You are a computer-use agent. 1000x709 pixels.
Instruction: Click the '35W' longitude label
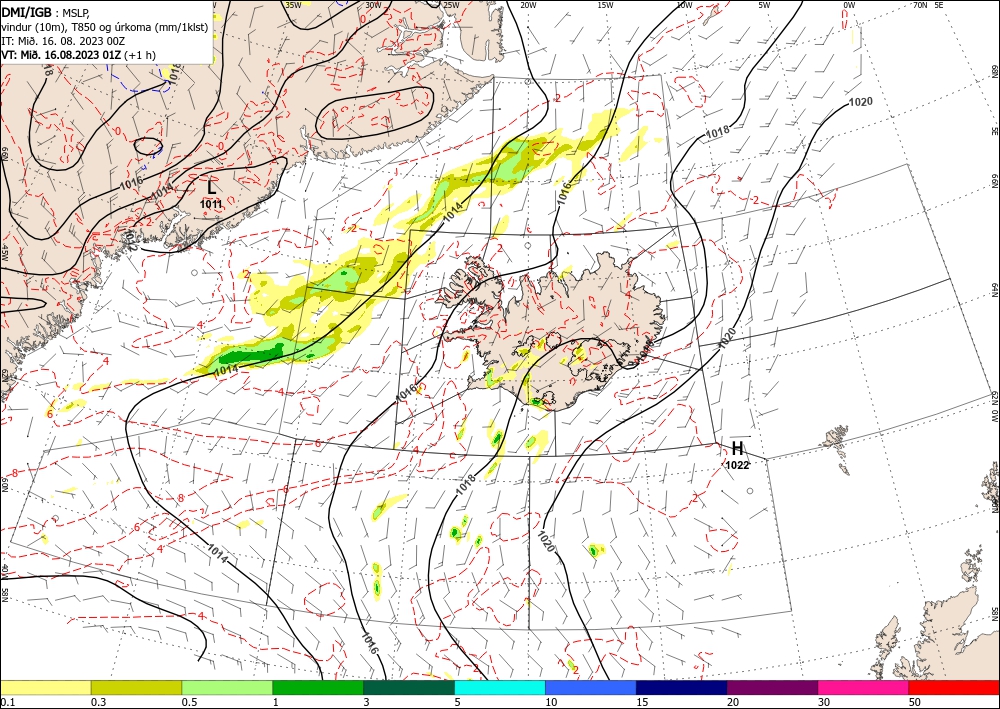(x=293, y=4)
